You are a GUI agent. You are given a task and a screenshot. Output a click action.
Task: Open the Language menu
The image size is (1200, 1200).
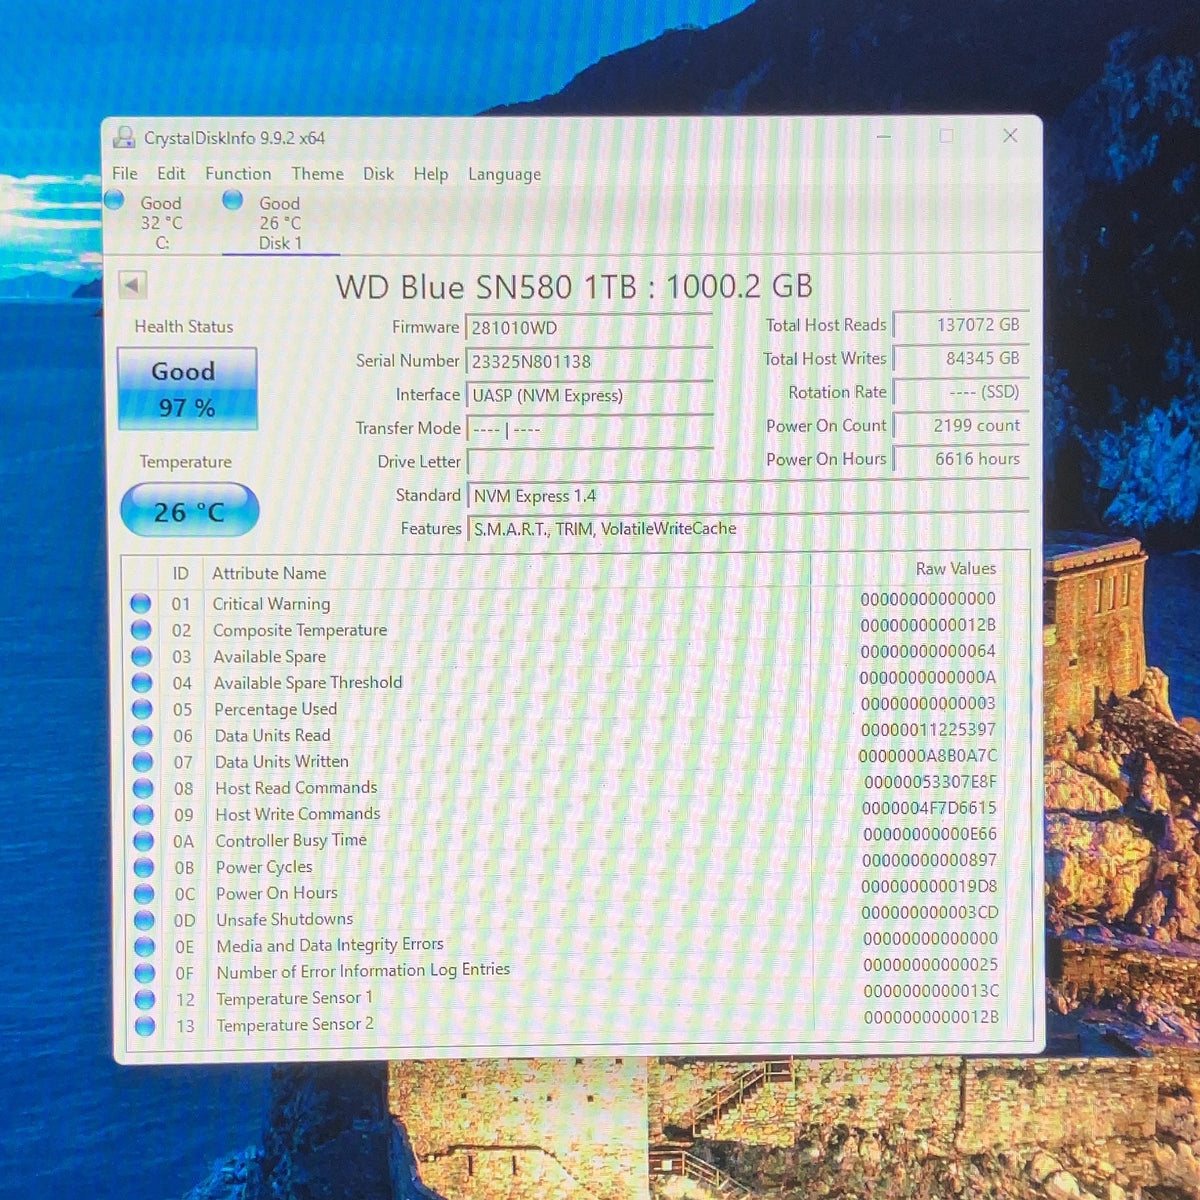(x=504, y=174)
